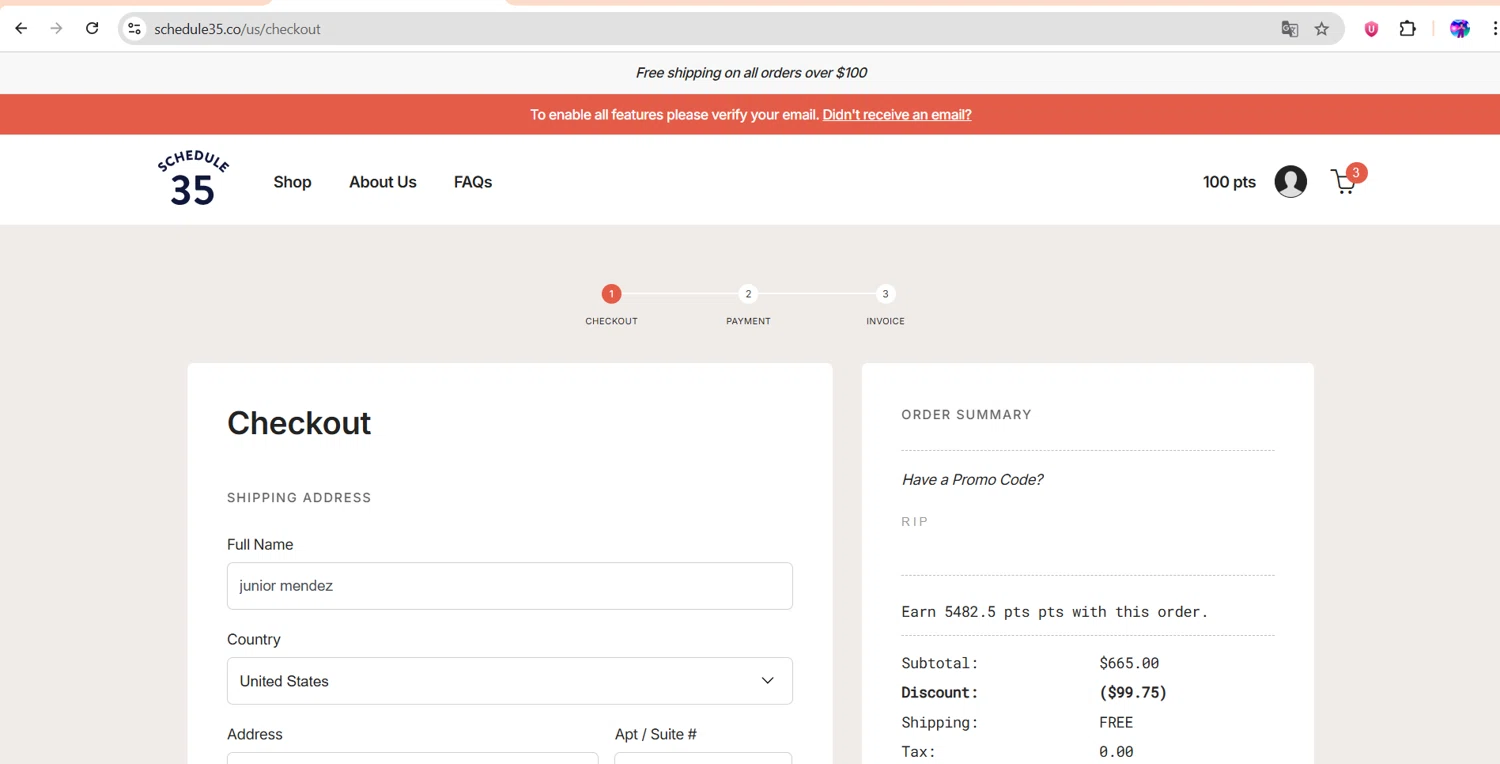Go back using browser back arrow
This screenshot has width=1500, height=764.
21,29
